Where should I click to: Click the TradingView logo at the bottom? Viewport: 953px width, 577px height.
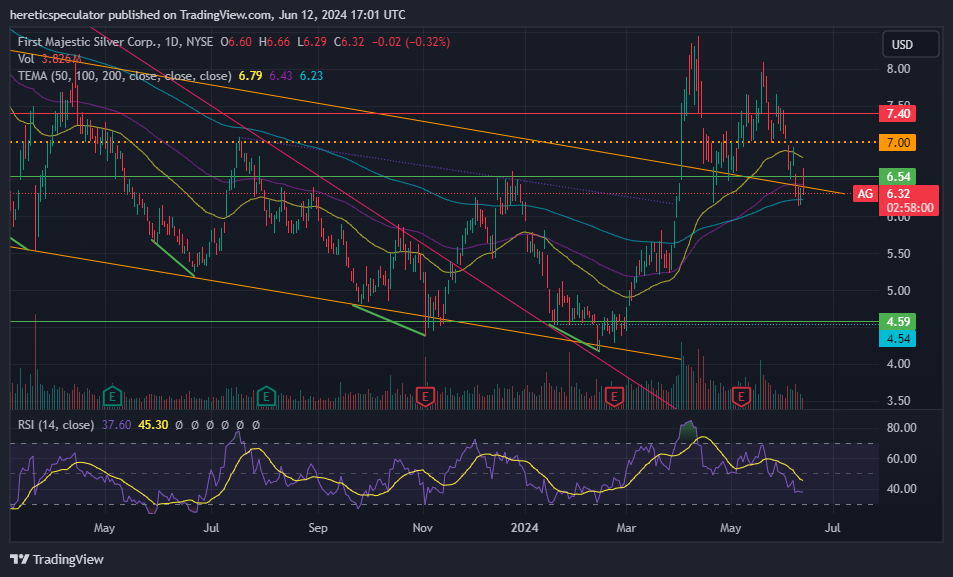coord(57,559)
